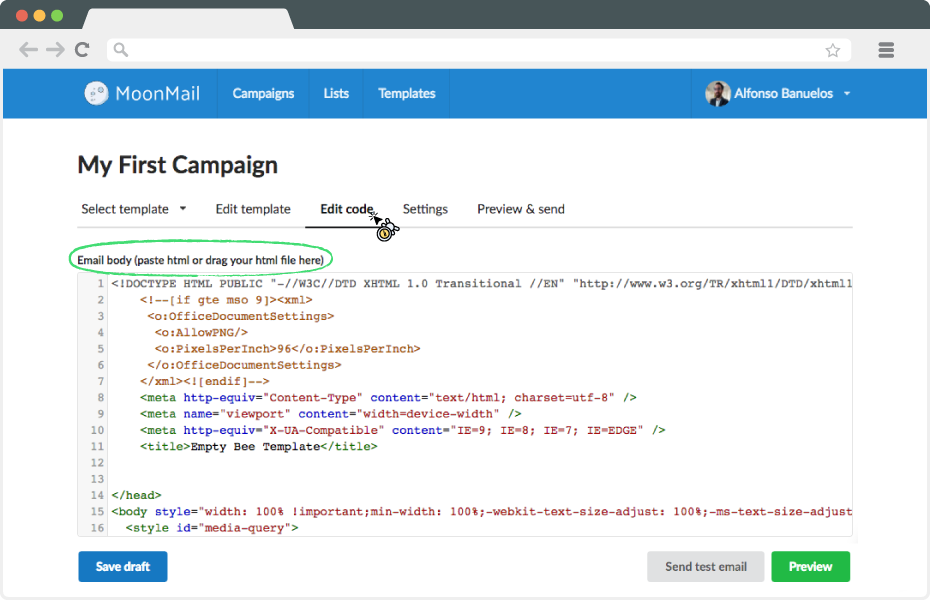Screen dimensions: 930x600
Task: Click the browser forward arrow
Action: coord(55,49)
